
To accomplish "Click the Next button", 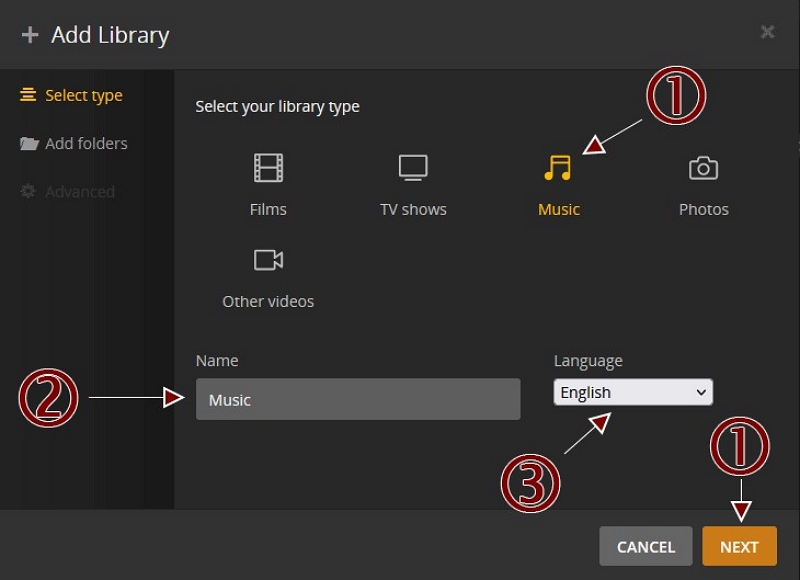I will click(x=739, y=546).
